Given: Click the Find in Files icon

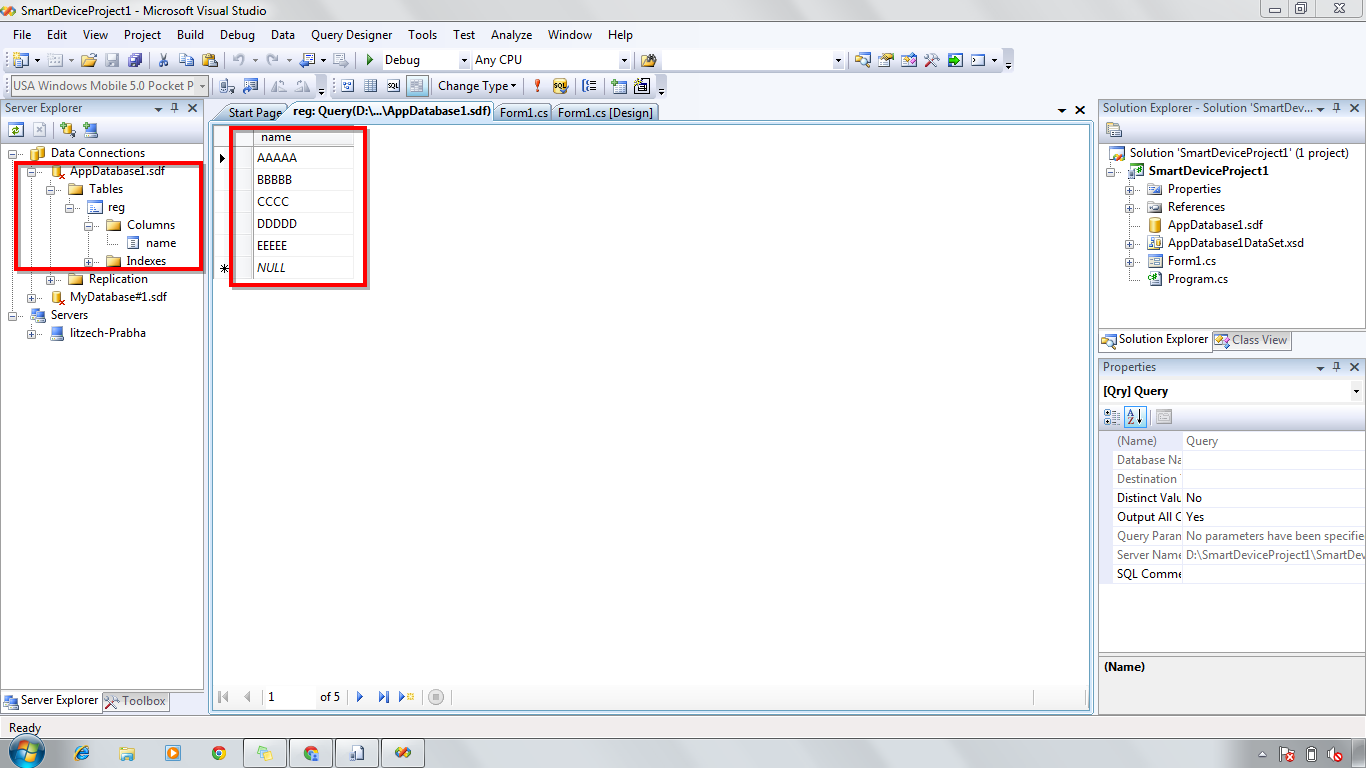Looking at the screenshot, I should pos(648,60).
